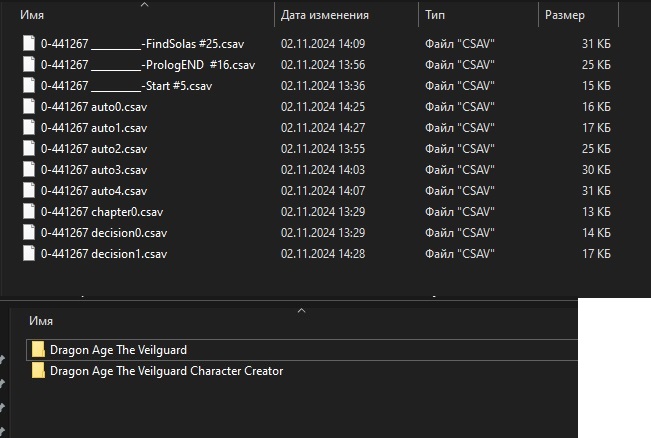
Task: Select folder name Dragon Age The Veilguard Character Creator
Action: coord(166,371)
